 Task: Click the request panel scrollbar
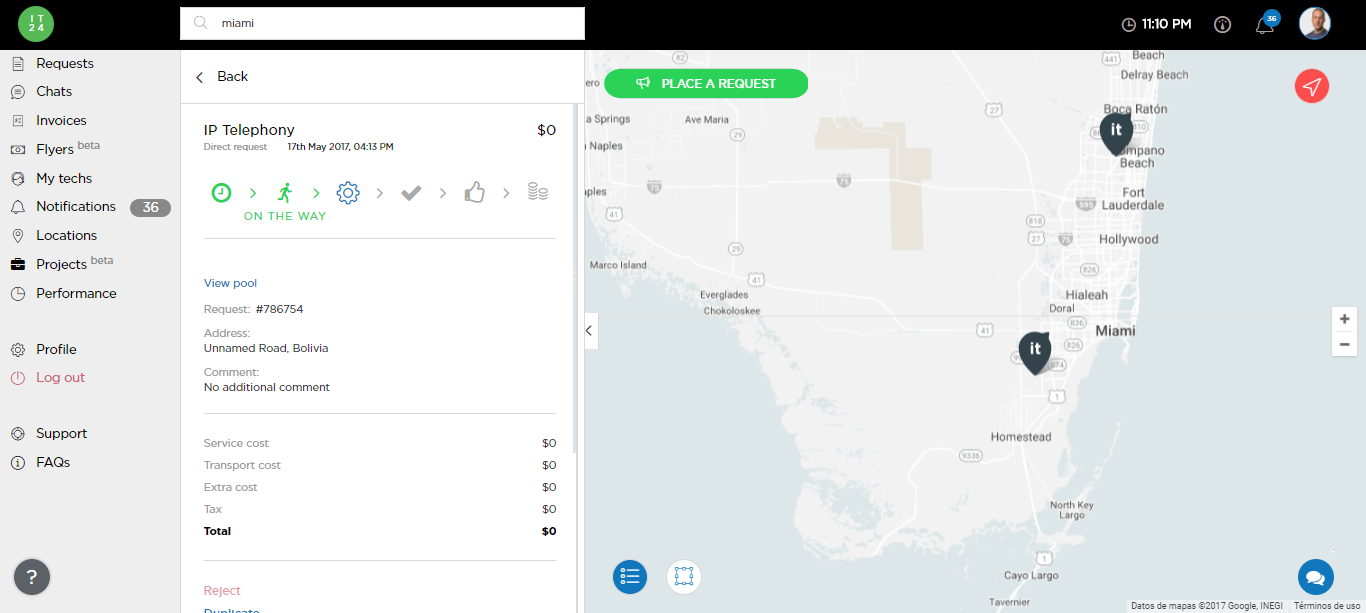[x=575, y=280]
